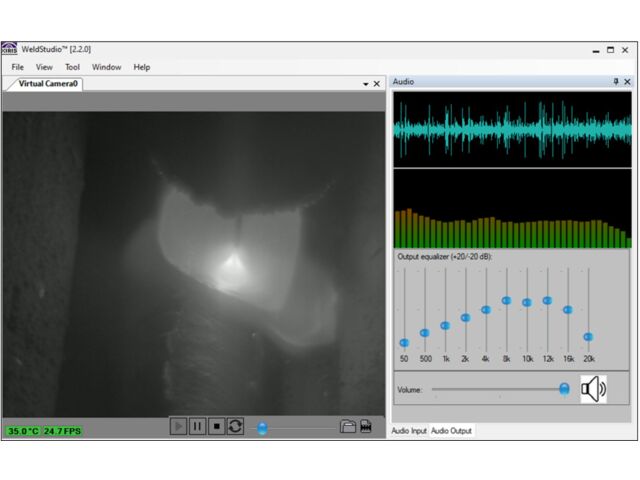640x480 pixels.
Task: Switch to the Audio Input tab
Action: click(x=408, y=431)
